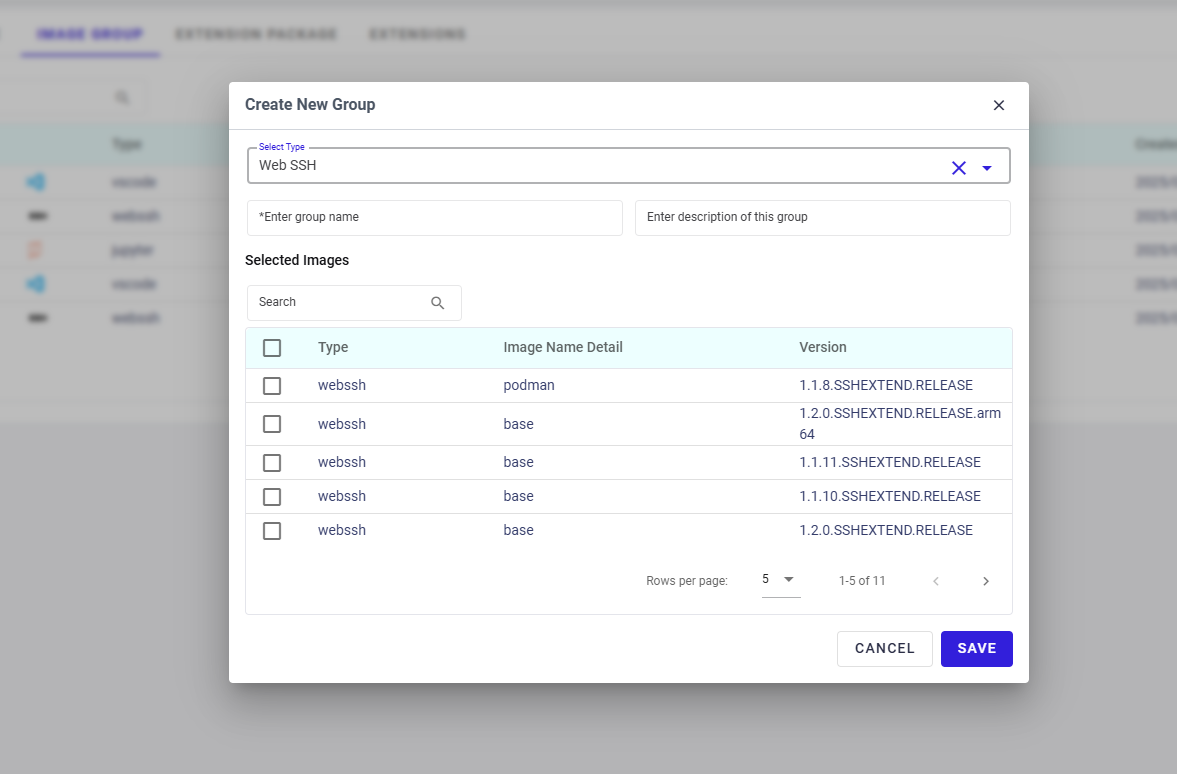Image resolution: width=1177 pixels, height=774 pixels.
Task: Switch to Extensions tab in background
Action: pos(417,35)
